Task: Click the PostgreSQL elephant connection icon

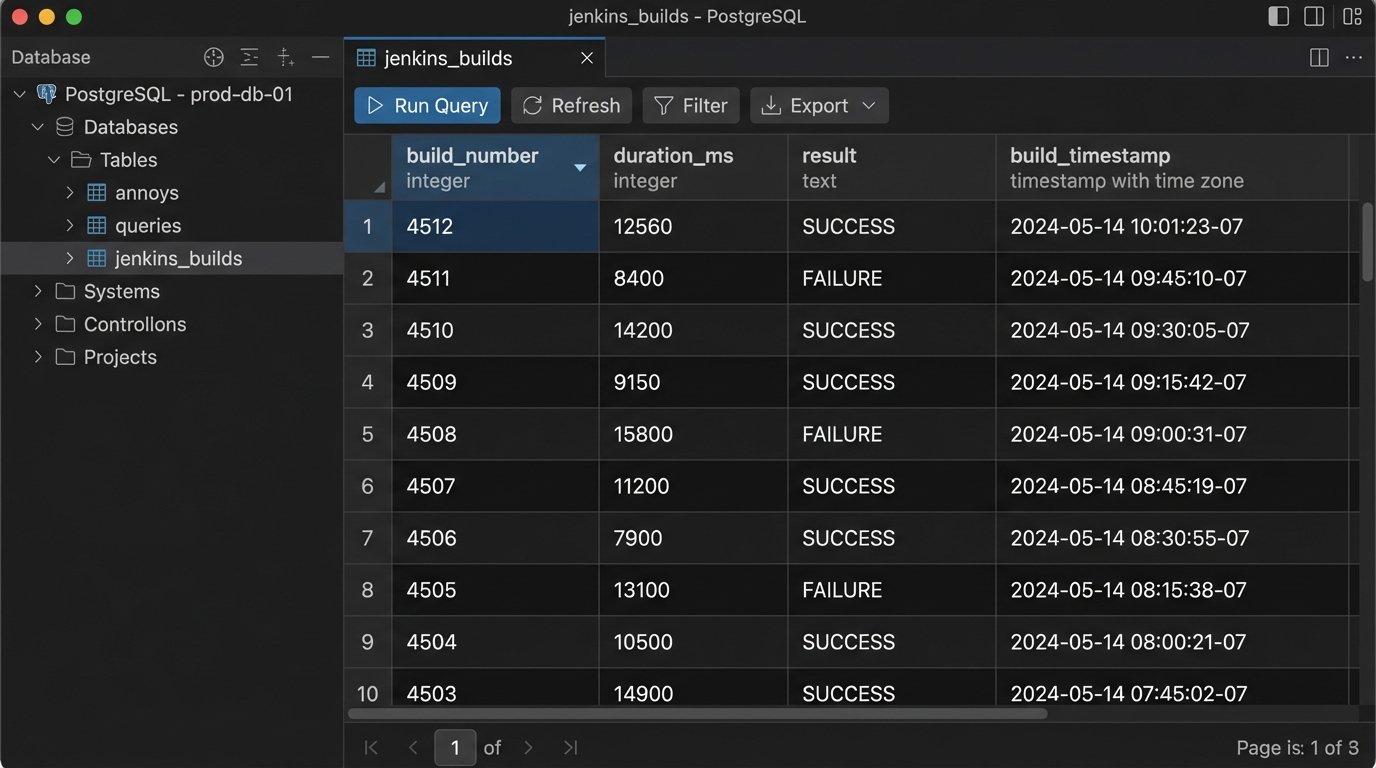Action: coord(46,94)
